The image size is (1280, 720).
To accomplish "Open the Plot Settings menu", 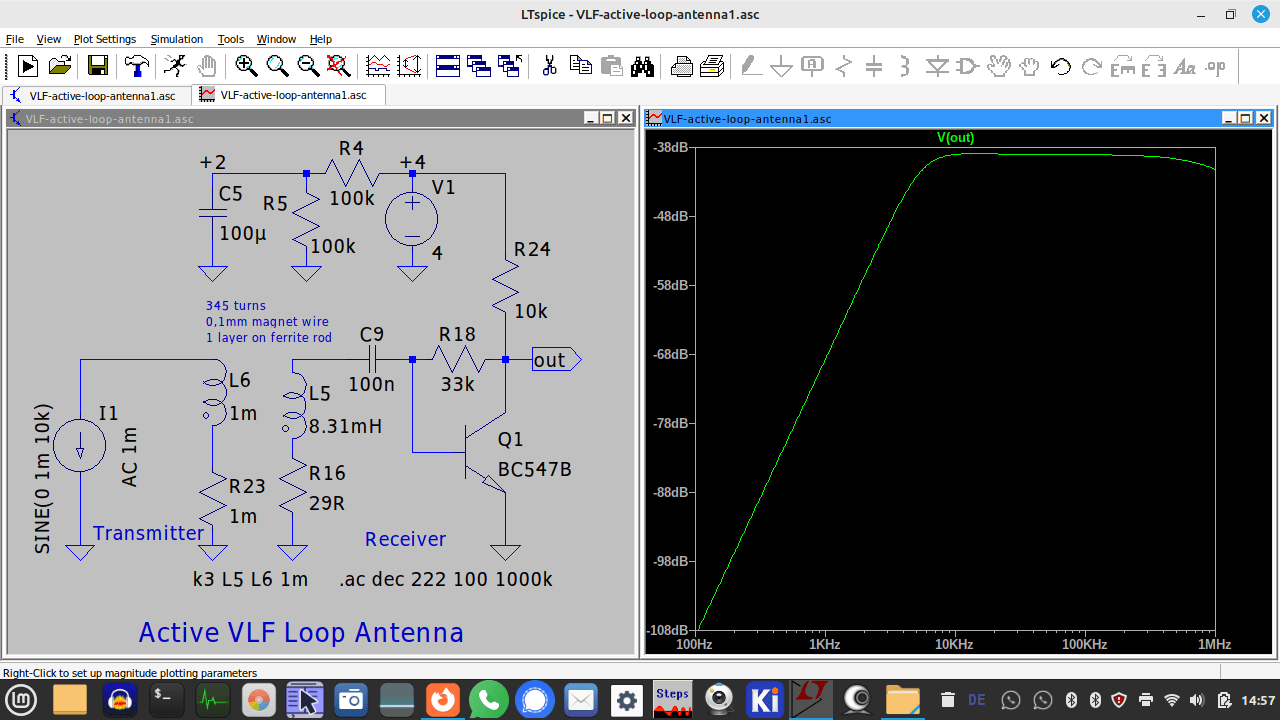I will [105, 39].
